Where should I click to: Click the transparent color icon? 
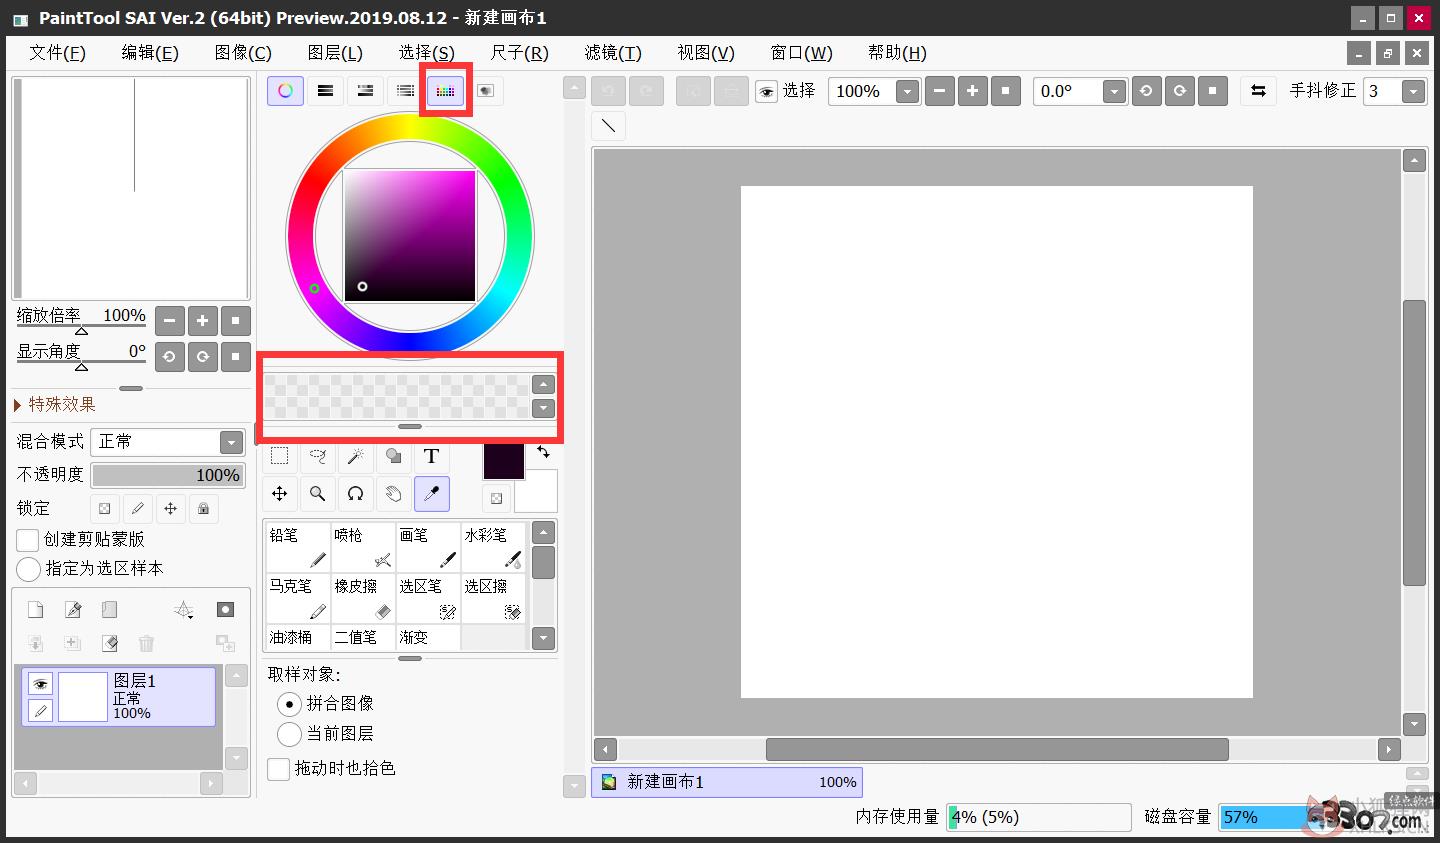pos(497,498)
